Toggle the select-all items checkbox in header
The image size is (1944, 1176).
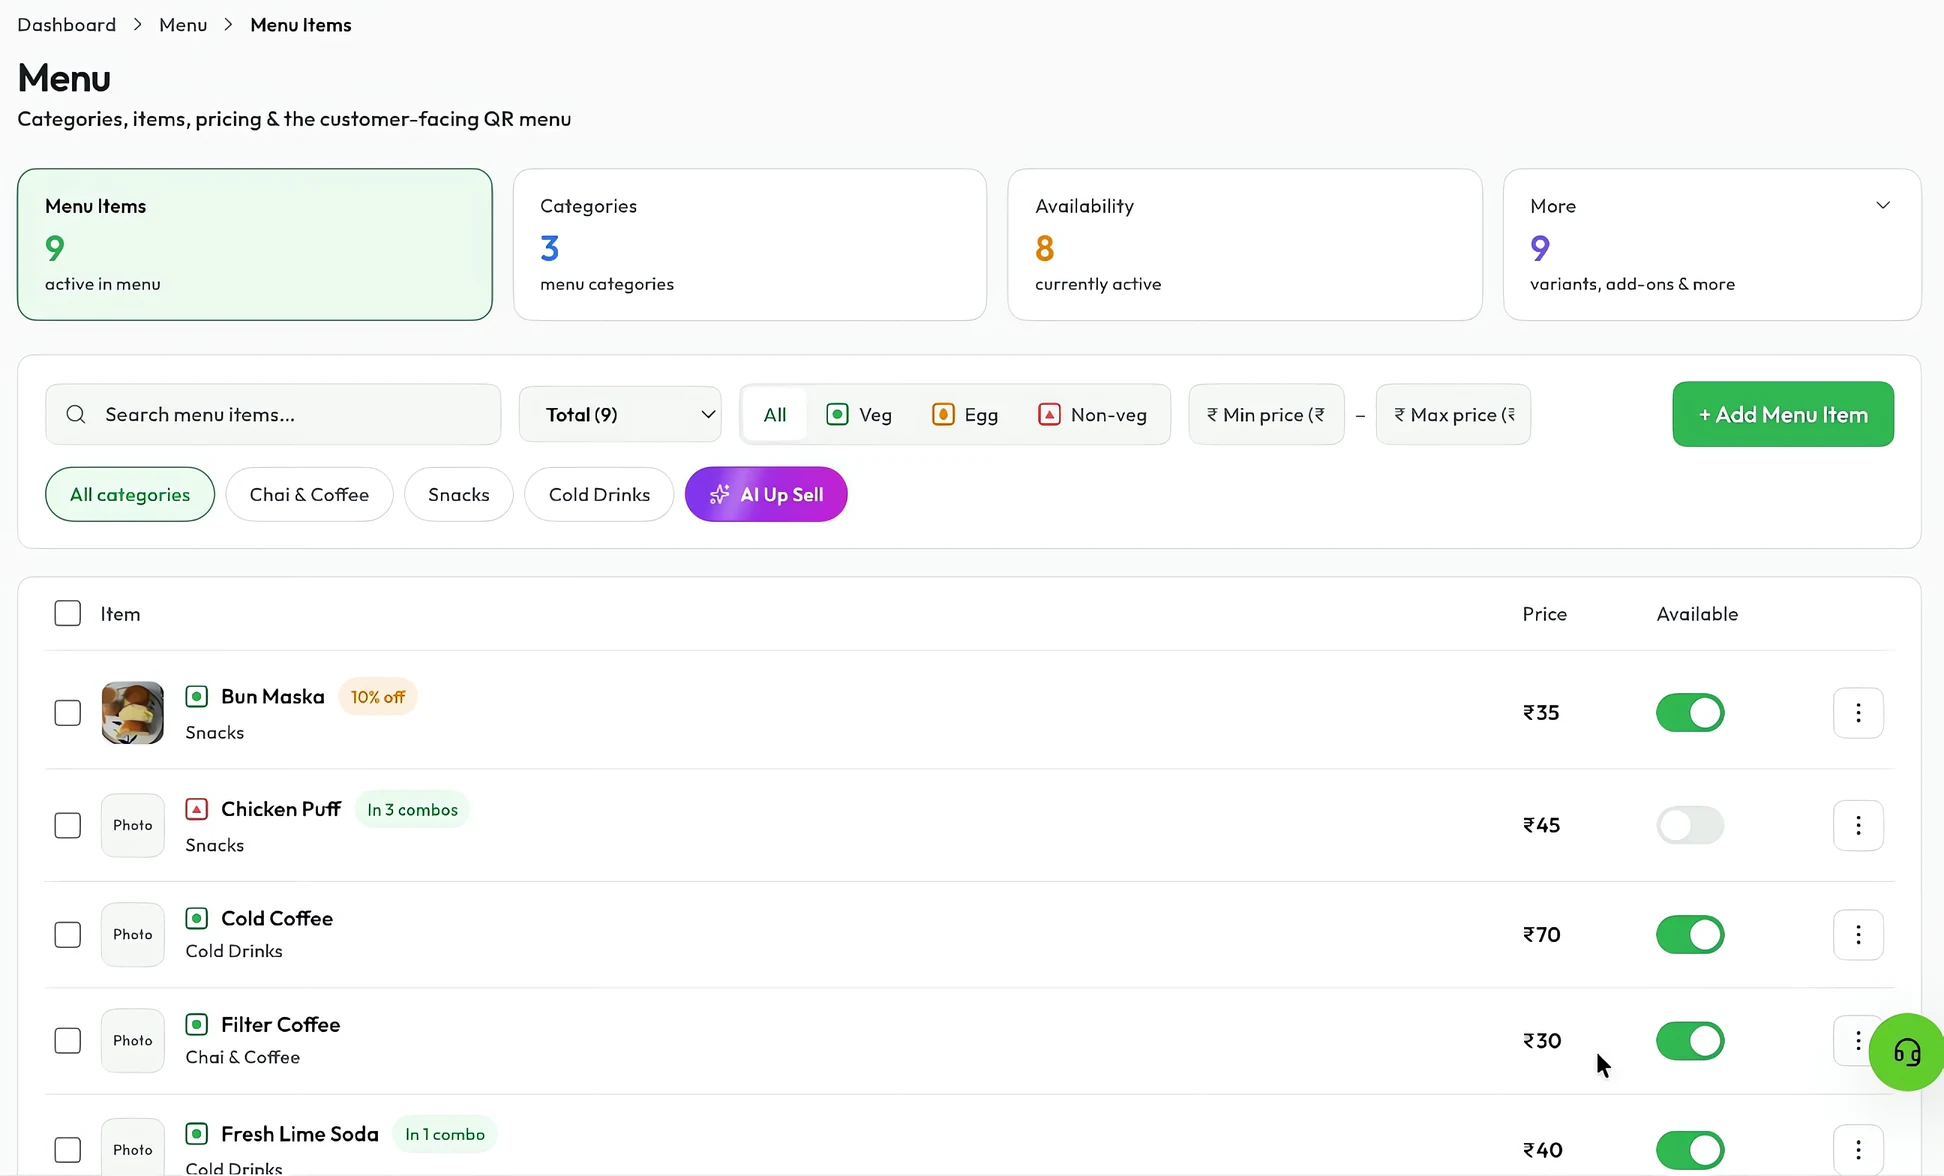click(67, 613)
